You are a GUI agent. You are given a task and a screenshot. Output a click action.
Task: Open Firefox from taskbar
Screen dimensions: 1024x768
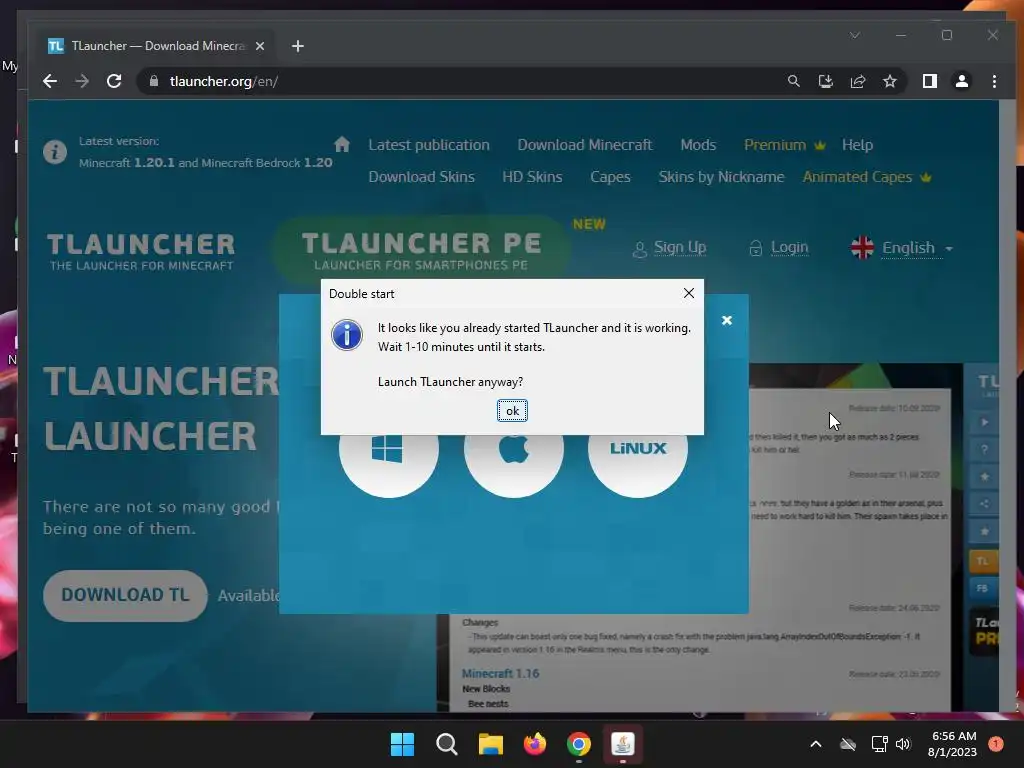coord(535,744)
